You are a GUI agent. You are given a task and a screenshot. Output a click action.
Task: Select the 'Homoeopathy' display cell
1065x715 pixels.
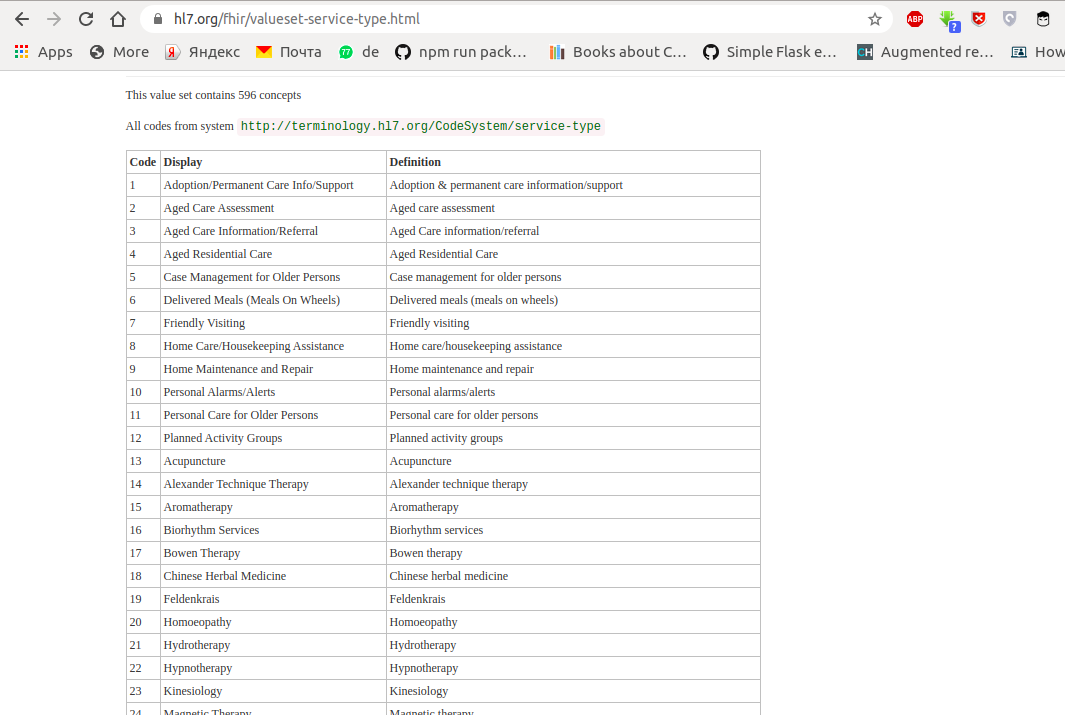click(x=273, y=623)
